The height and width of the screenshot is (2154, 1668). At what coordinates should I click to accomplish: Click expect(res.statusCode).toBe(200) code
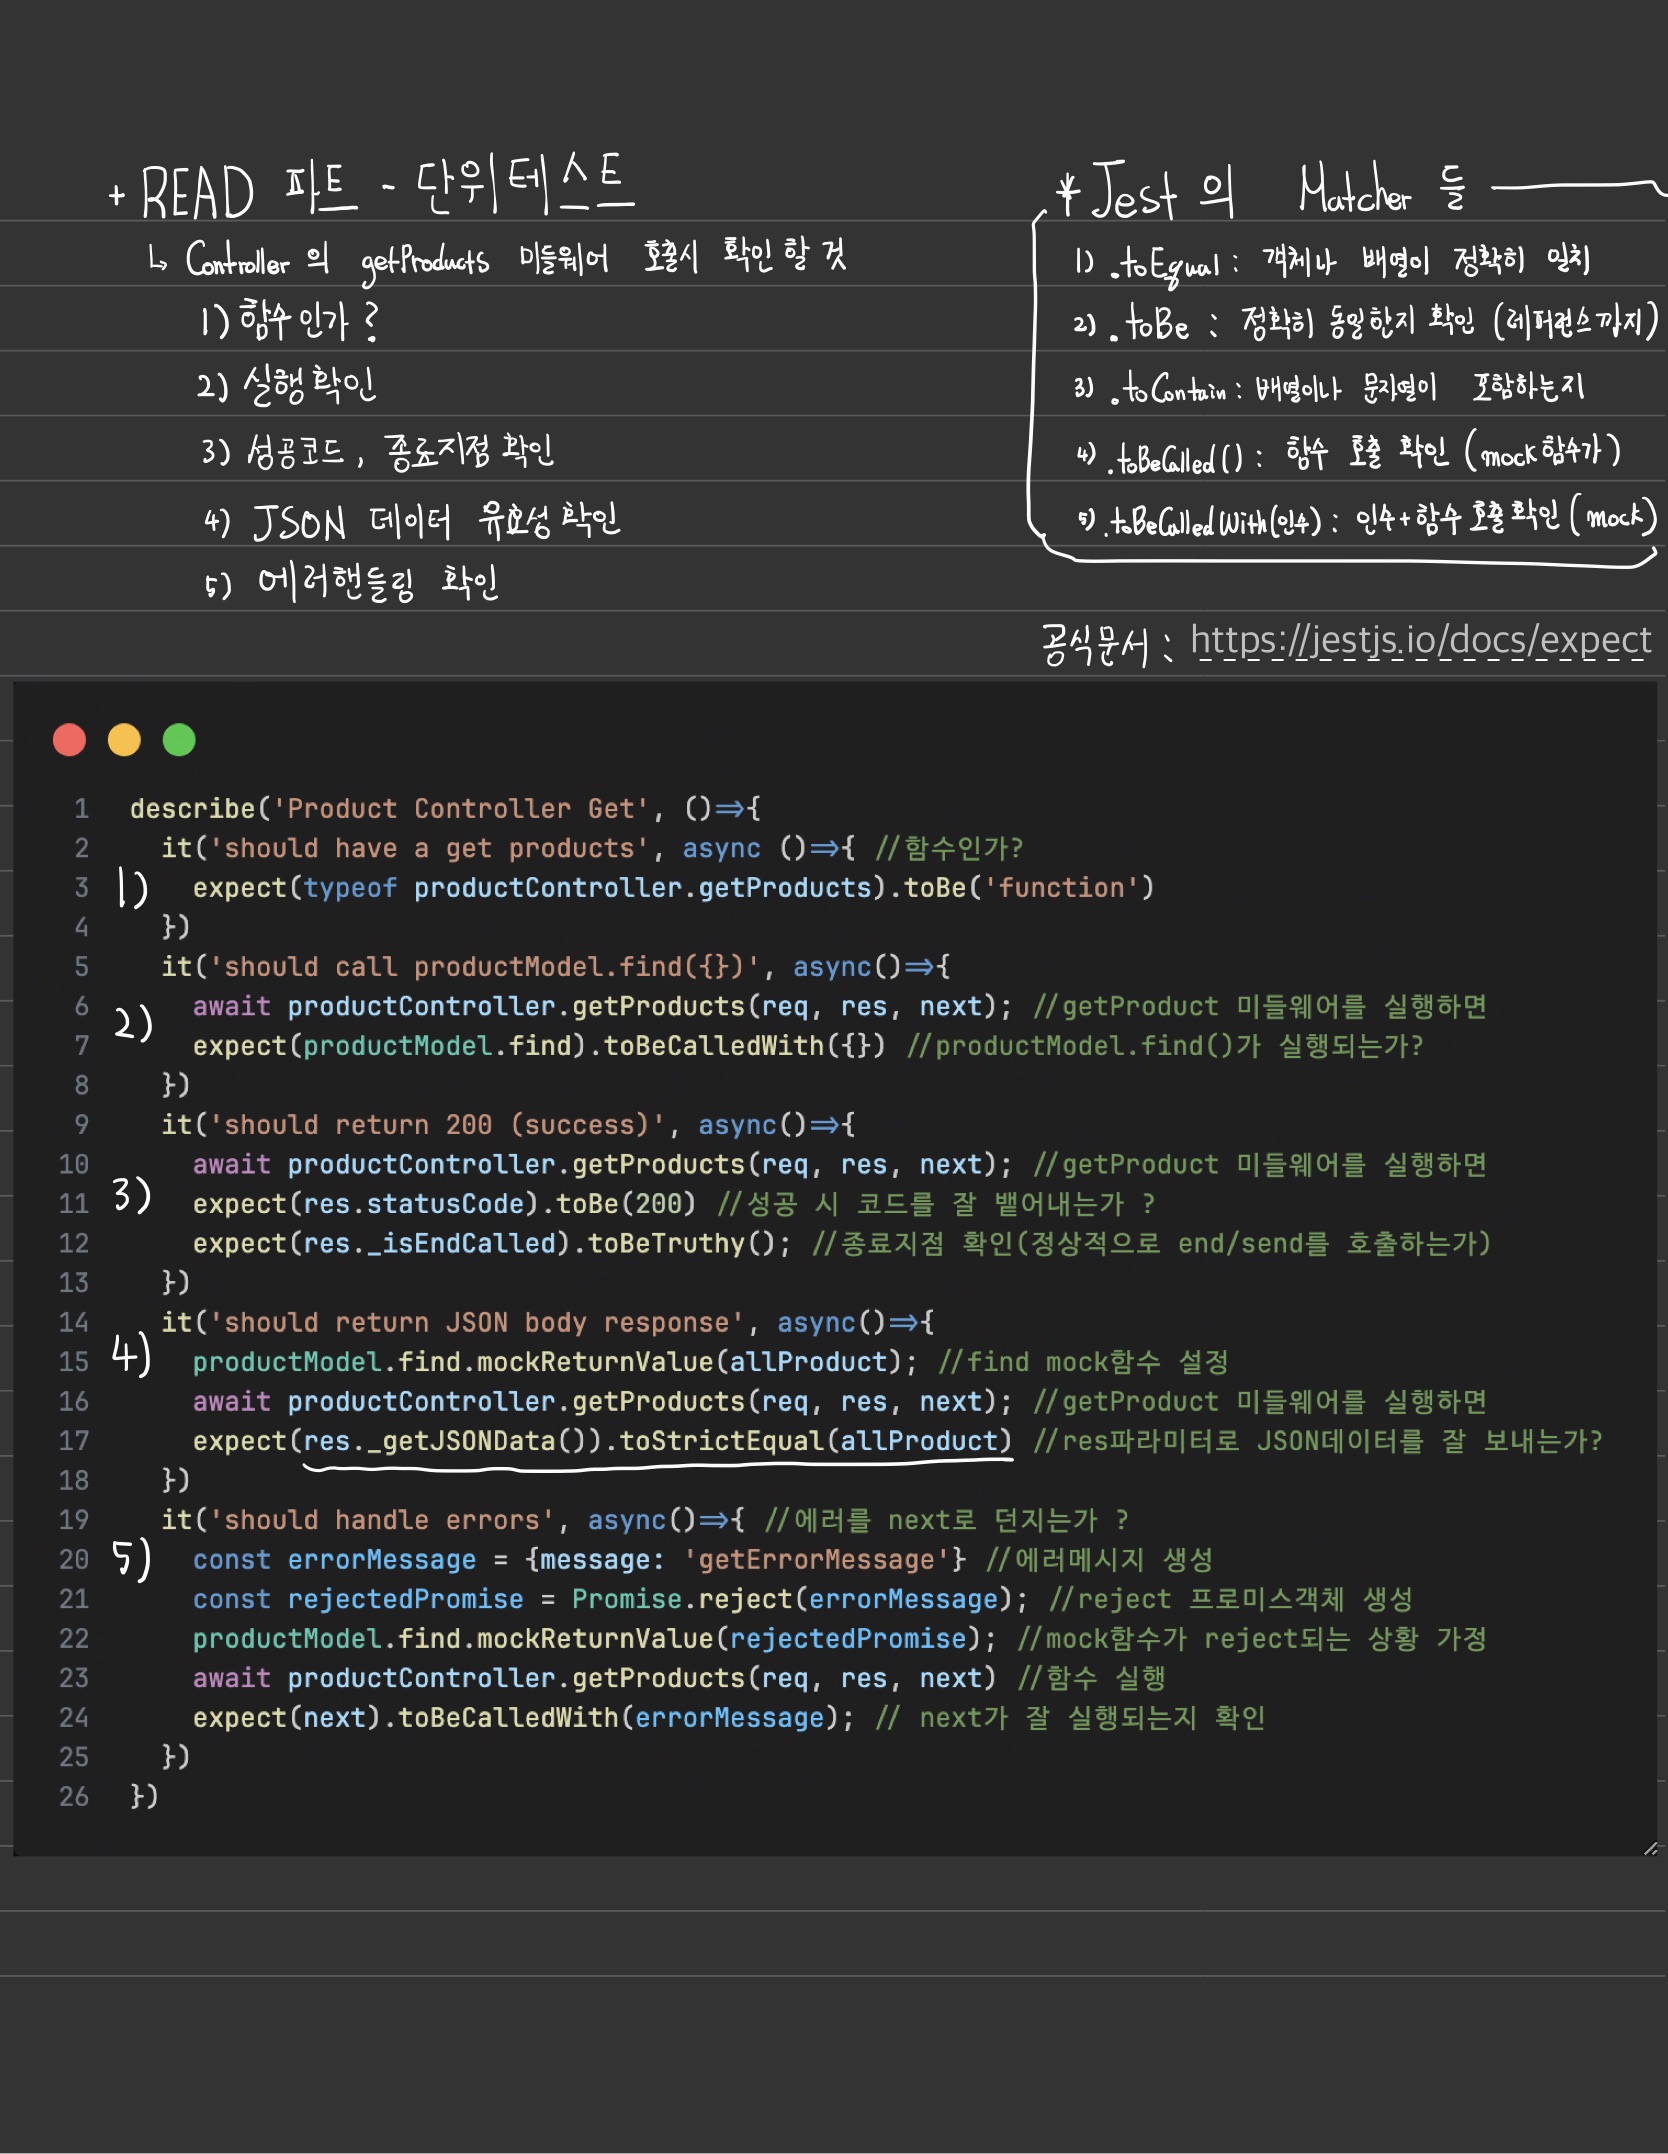444,1203
